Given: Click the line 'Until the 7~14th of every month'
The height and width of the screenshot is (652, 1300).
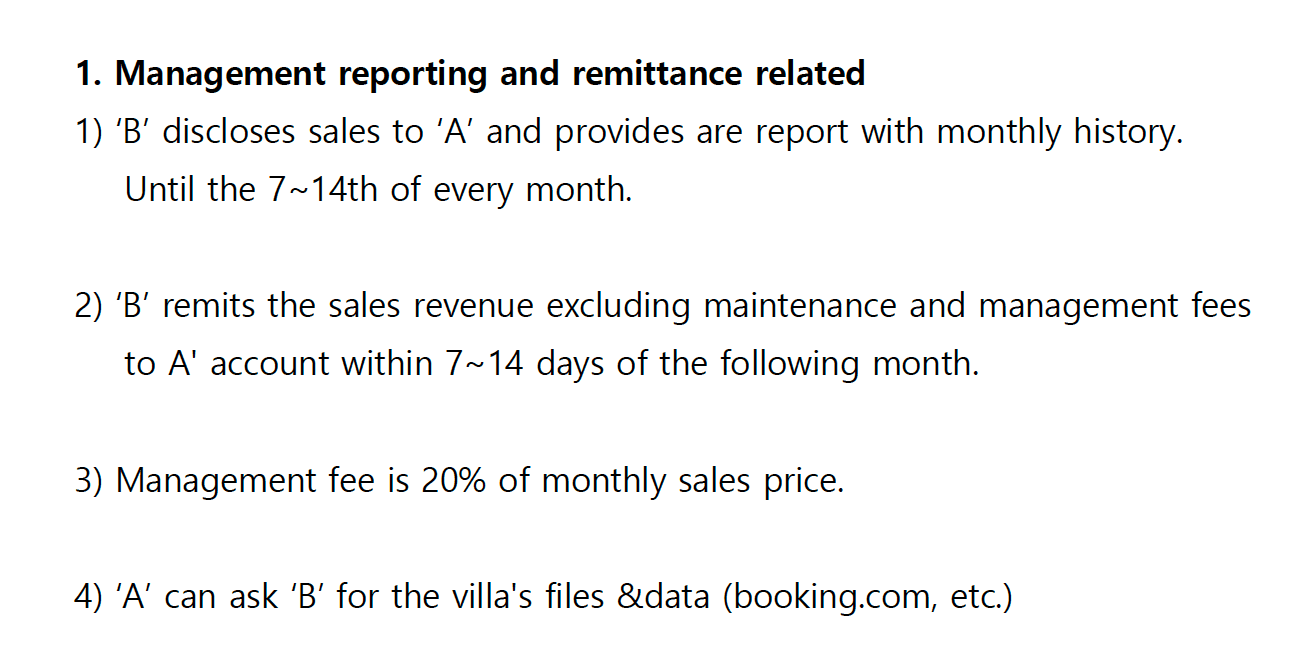Looking at the screenshot, I should pos(378,189).
